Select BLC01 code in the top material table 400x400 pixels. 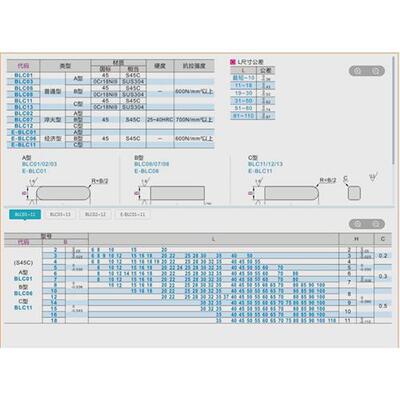click(24, 75)
